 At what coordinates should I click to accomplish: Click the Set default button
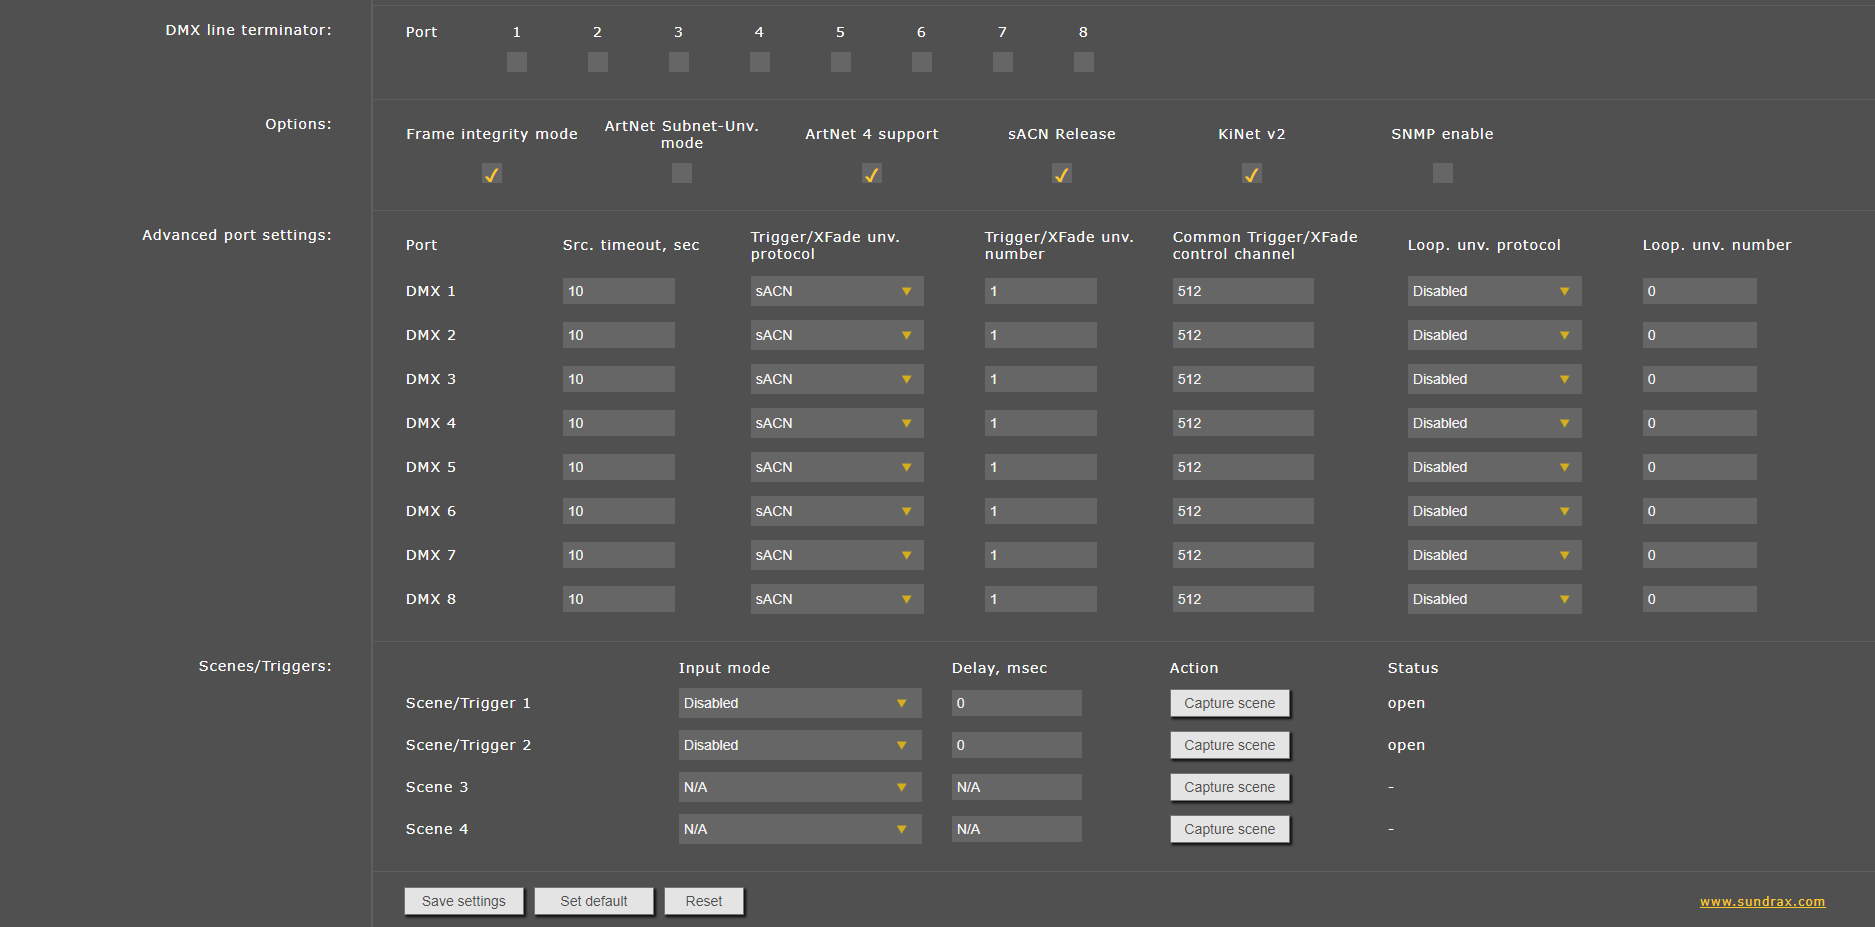[x=593, y=901]
